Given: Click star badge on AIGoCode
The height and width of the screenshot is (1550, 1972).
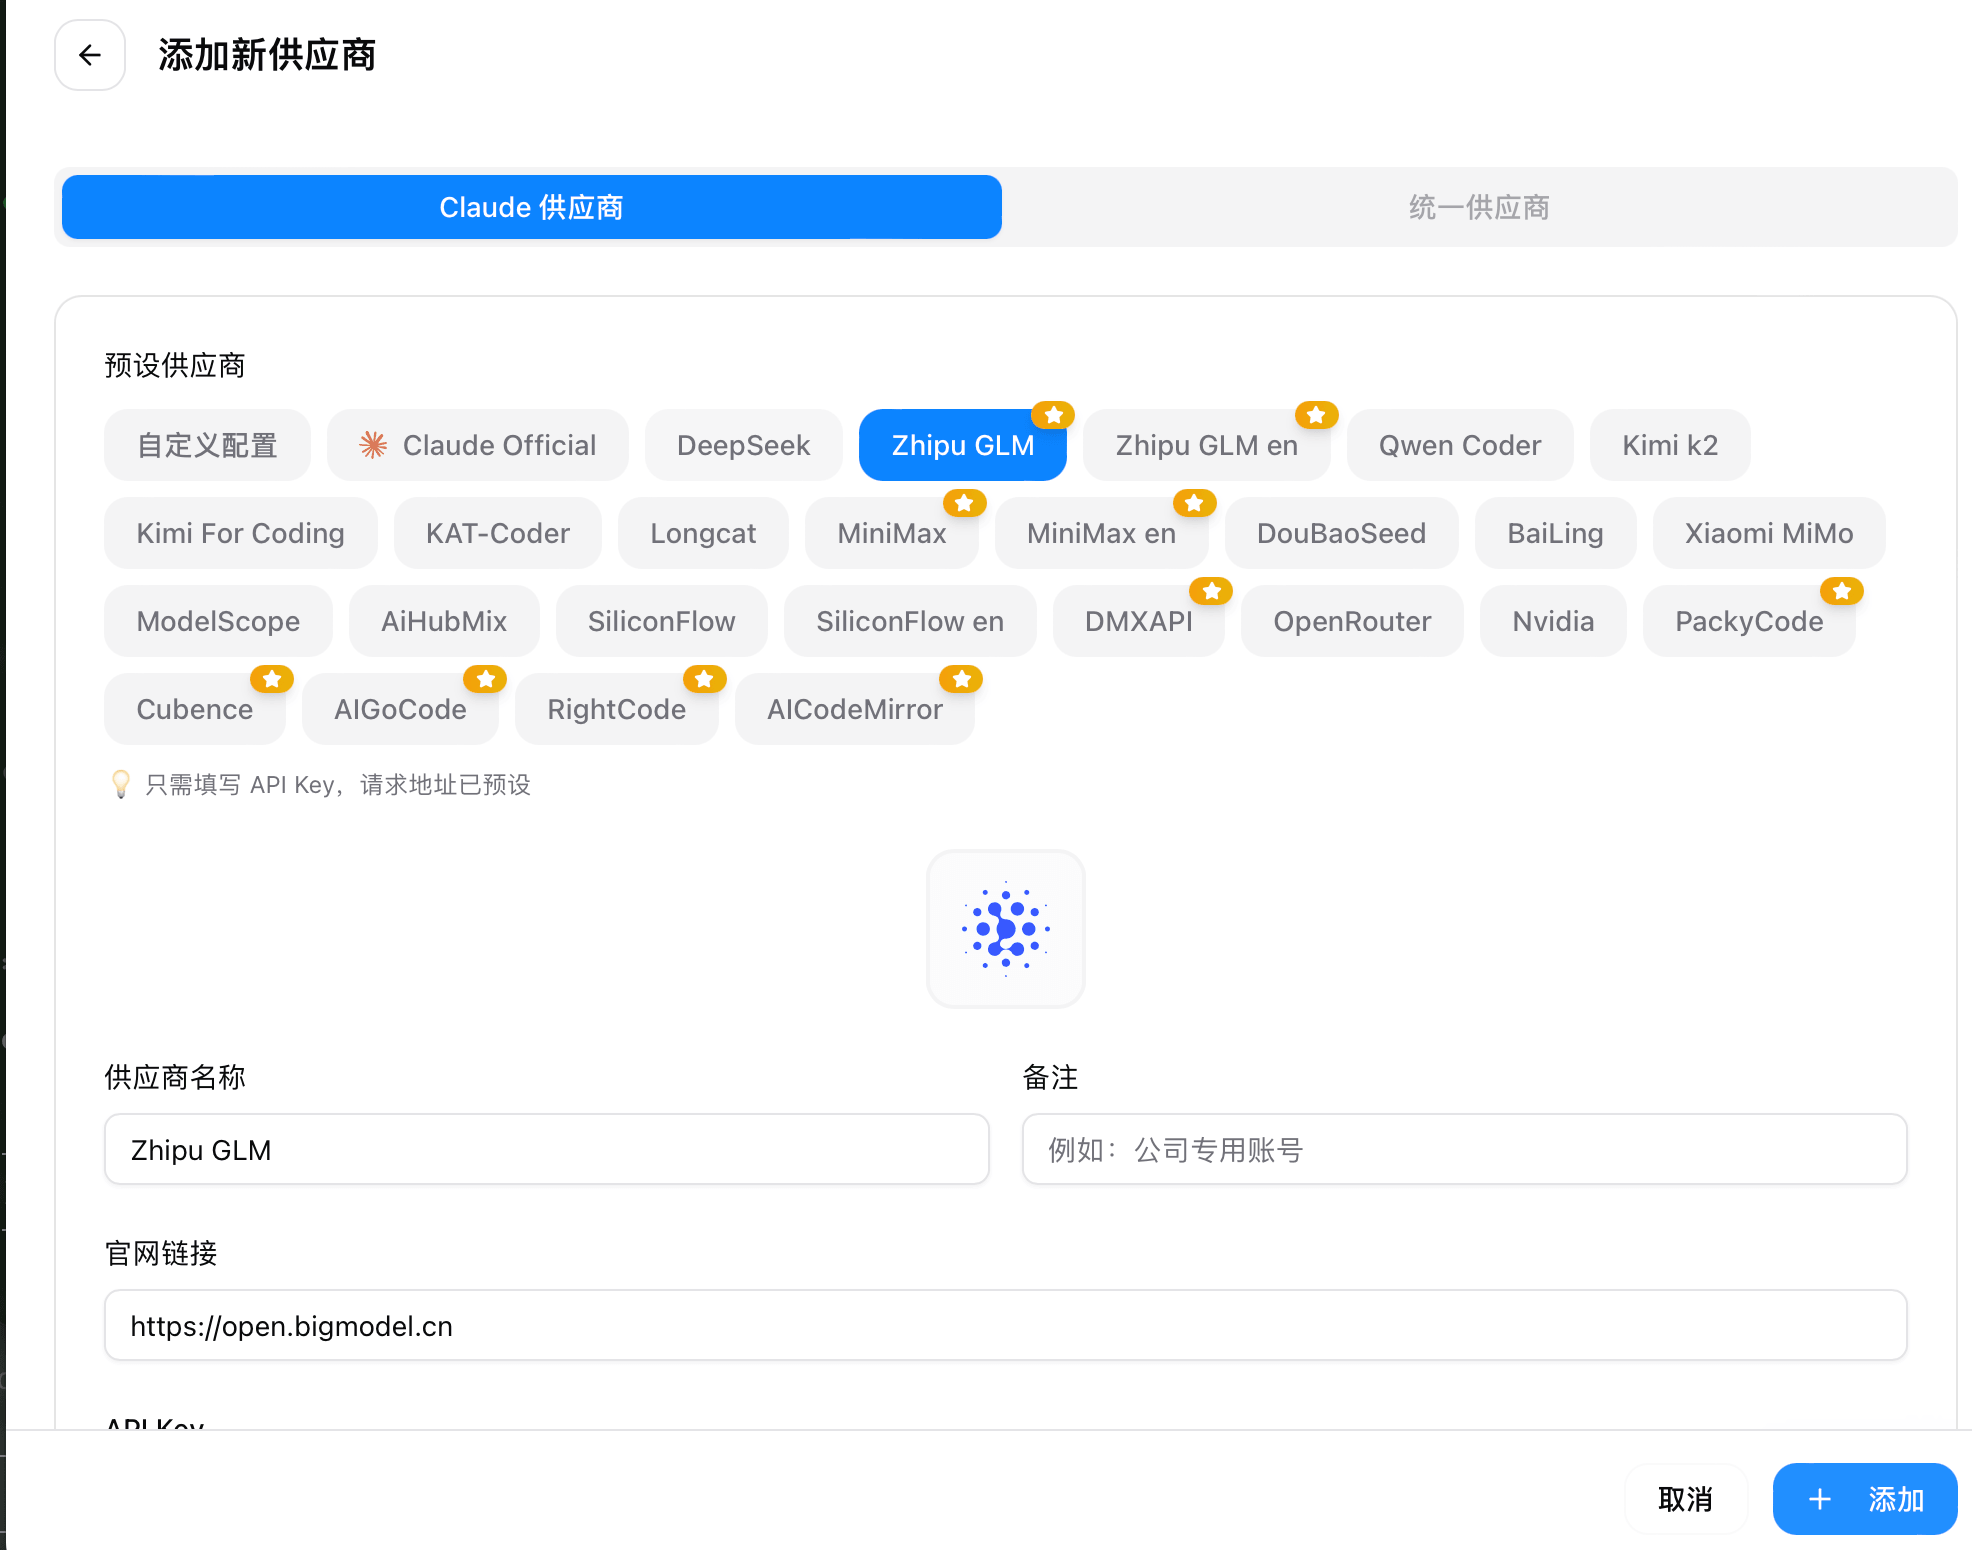Looking at the screenshot, I should coord(485,678).
